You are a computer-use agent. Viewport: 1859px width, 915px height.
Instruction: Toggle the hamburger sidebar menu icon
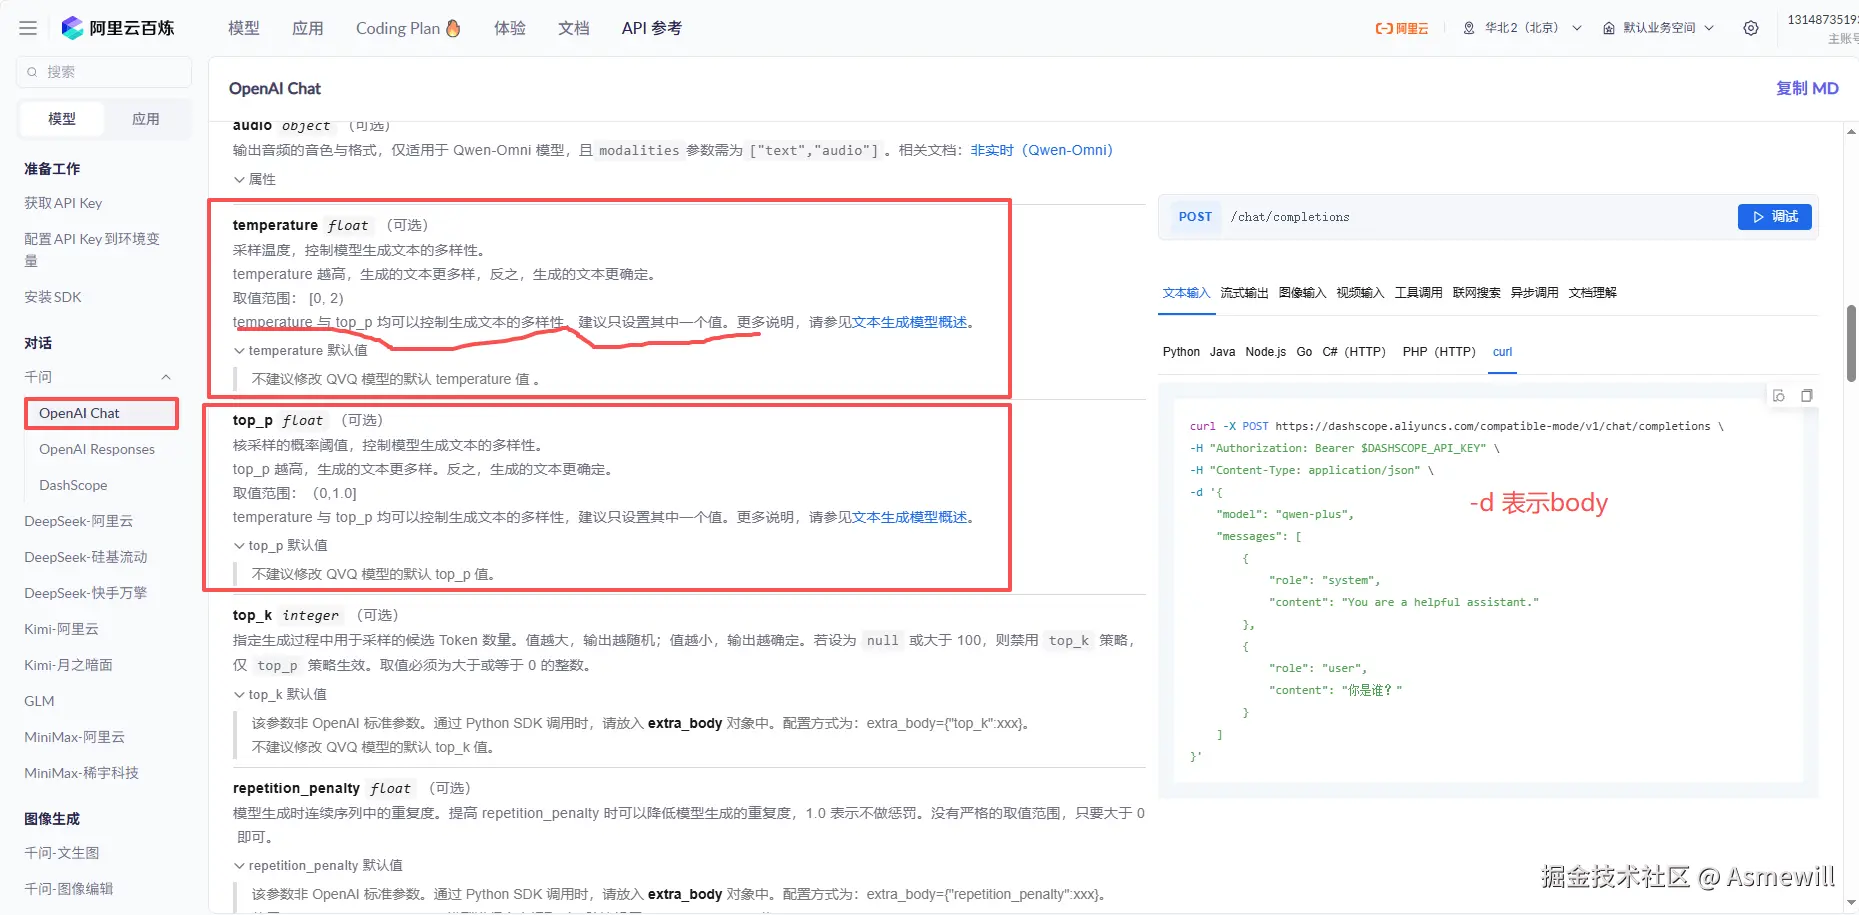(x=28, y=28)
